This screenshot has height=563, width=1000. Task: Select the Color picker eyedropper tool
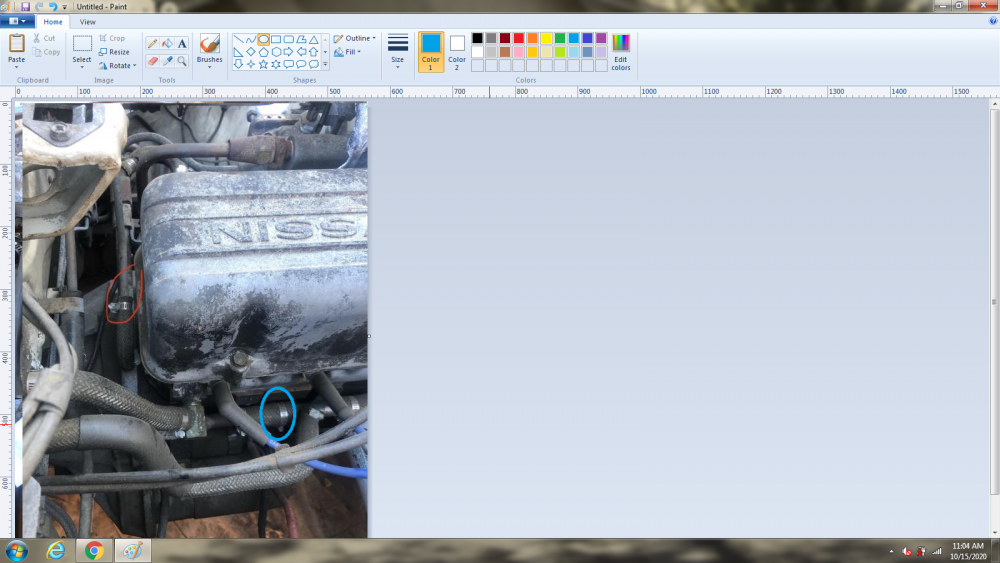(x=167, y=61)
